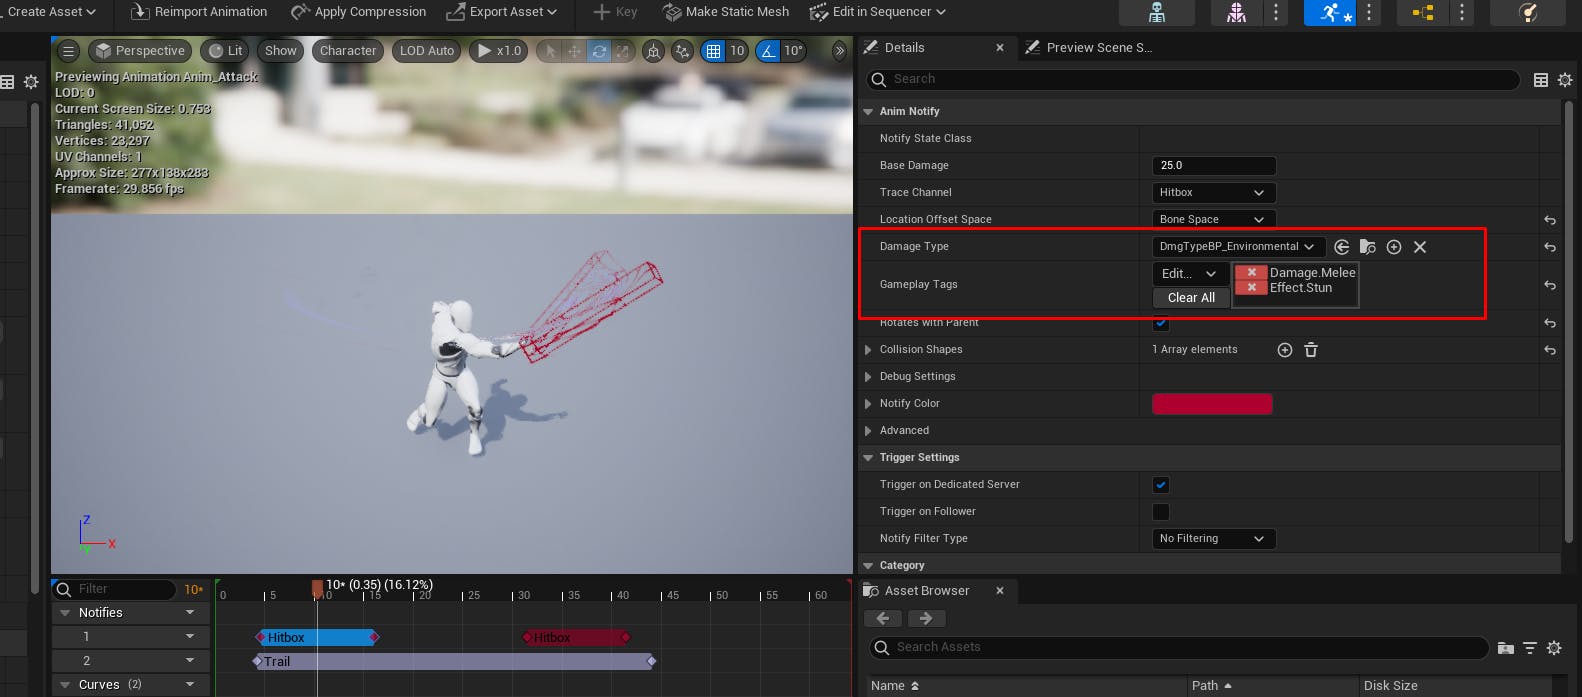Open the Notify Filter Type dropdown
The width and height of the screenshot is (1582, 697).
coord(1214,539)
